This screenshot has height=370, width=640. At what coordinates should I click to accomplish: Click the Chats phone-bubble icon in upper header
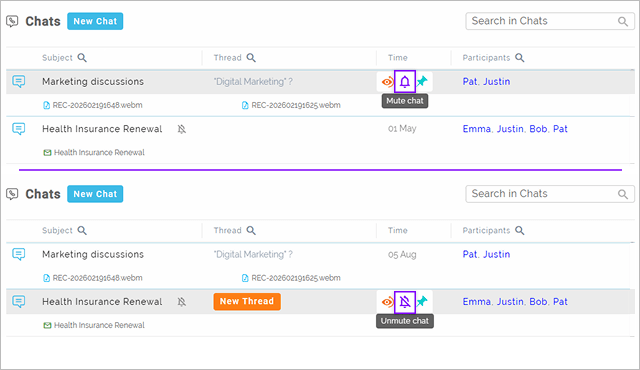[x=12, y=21]
